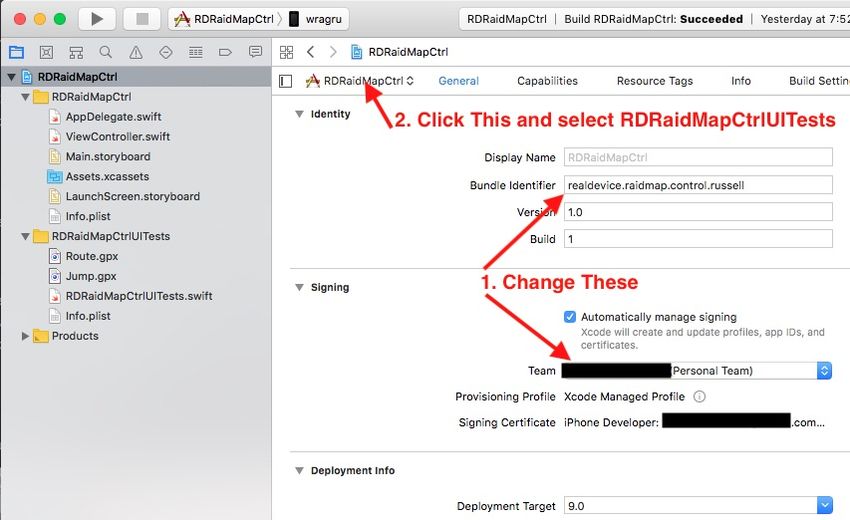This screenshot has height=520, width=850.
Task: Click the Version field
Action: [x=698, y=212]
